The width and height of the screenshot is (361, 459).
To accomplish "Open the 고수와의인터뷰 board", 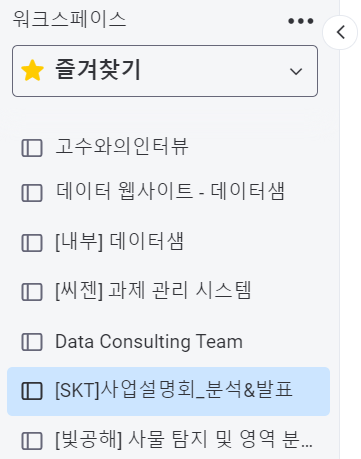I will click(168, 147).
